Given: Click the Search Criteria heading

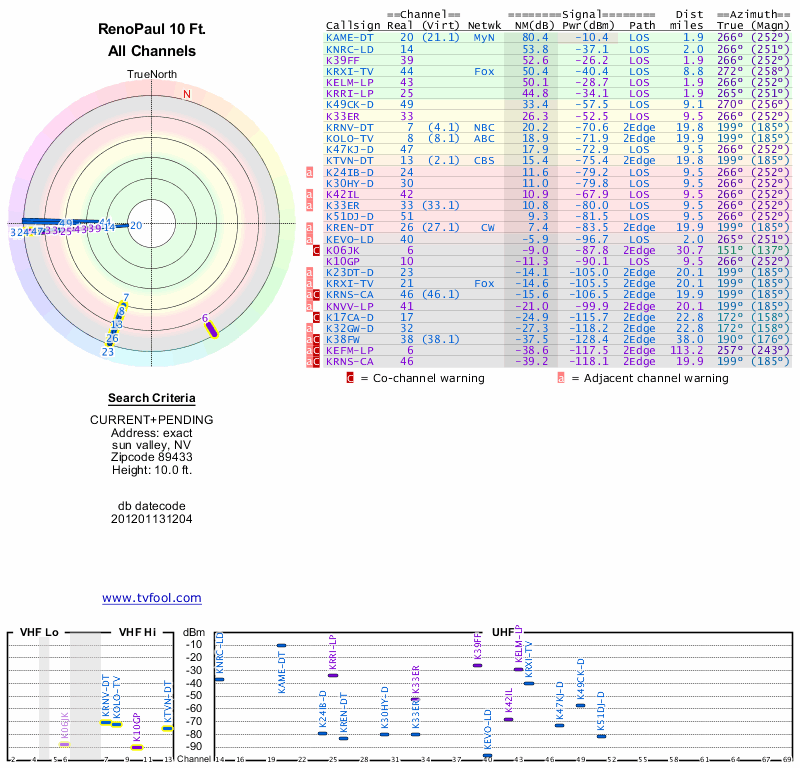Looking at the screenshot, I should click(x=152, y=398).
